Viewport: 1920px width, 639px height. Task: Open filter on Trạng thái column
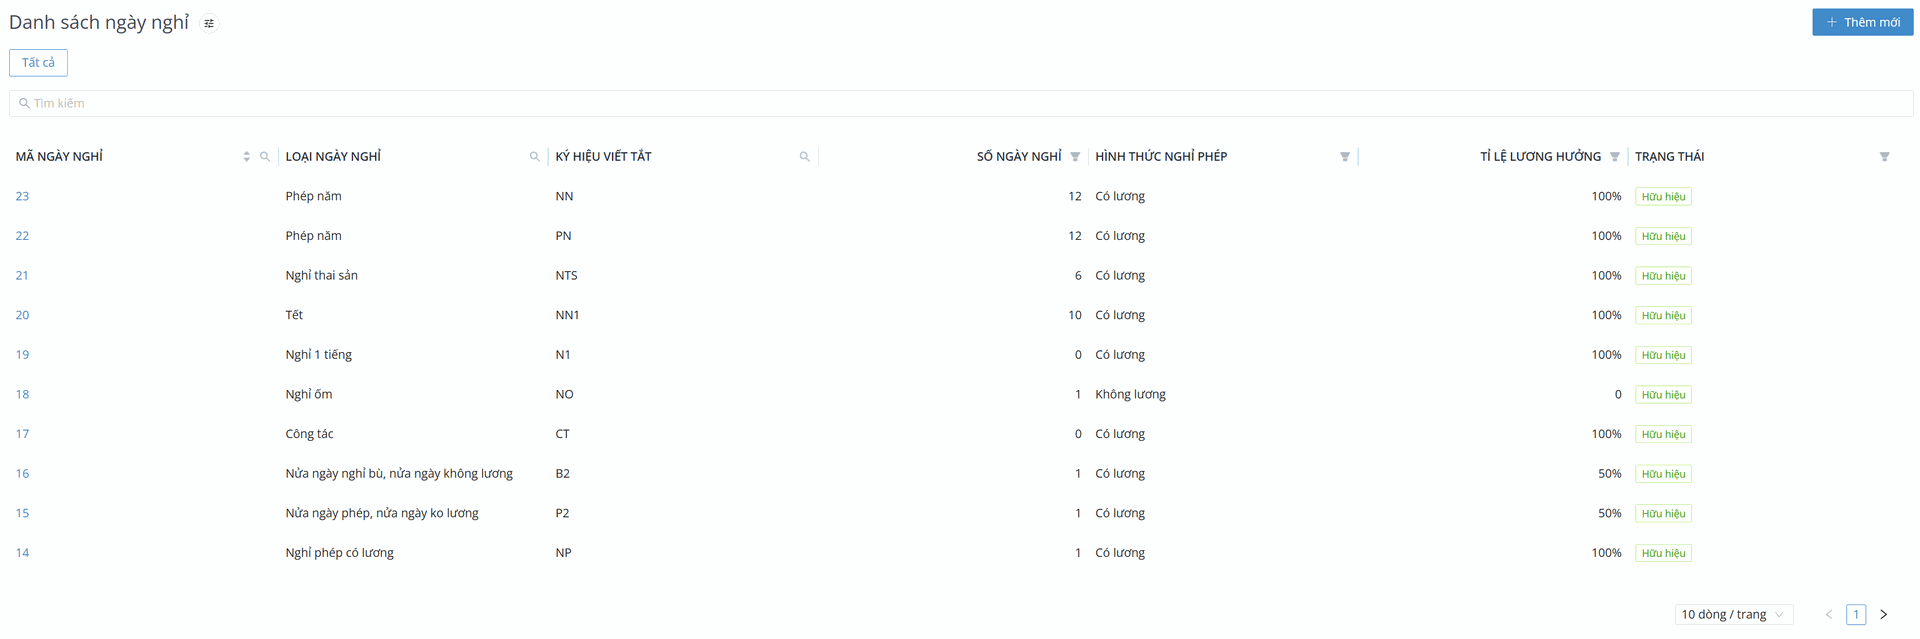pos(1885,157)
